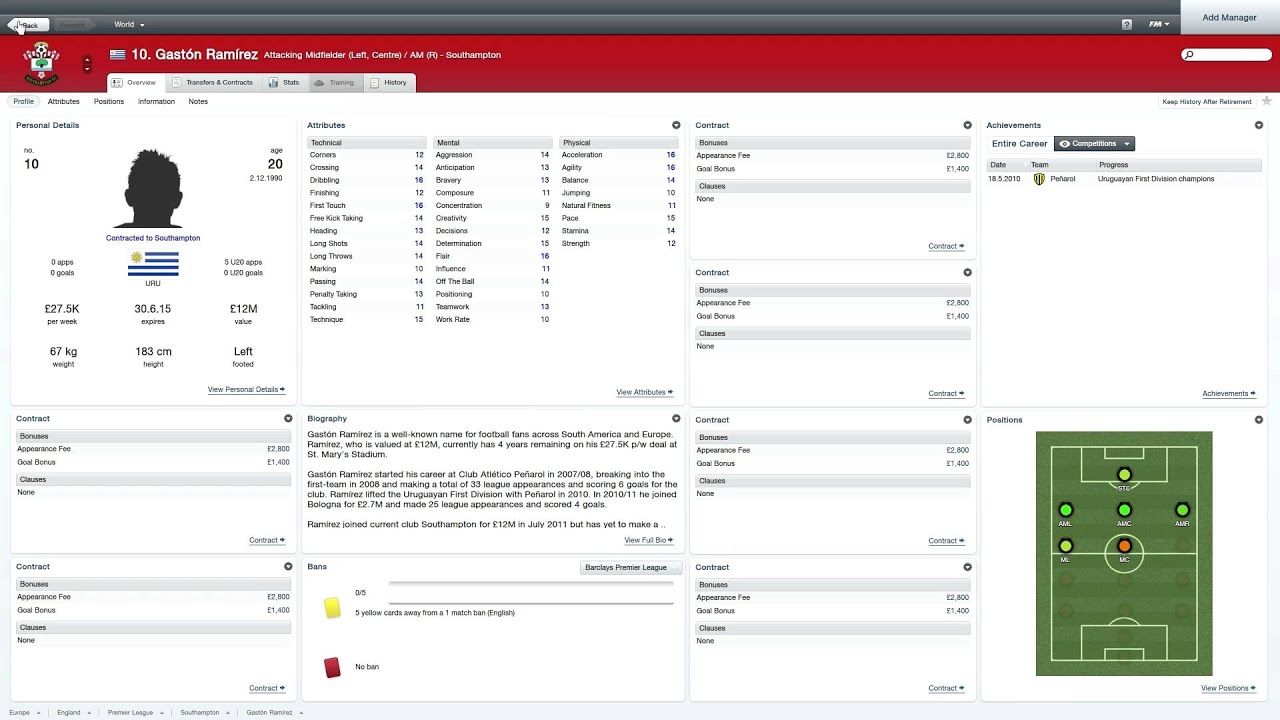Screen dimensions: 1280x720
Task: Click the Uruguay flag in Personal Details
Action: pos(153,264)
